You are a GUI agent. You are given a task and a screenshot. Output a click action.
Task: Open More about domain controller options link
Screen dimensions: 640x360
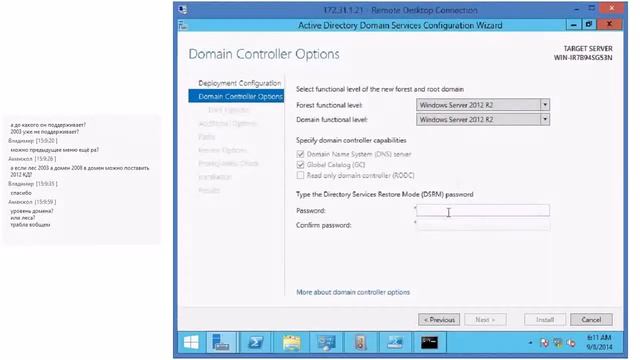point(353,292)
